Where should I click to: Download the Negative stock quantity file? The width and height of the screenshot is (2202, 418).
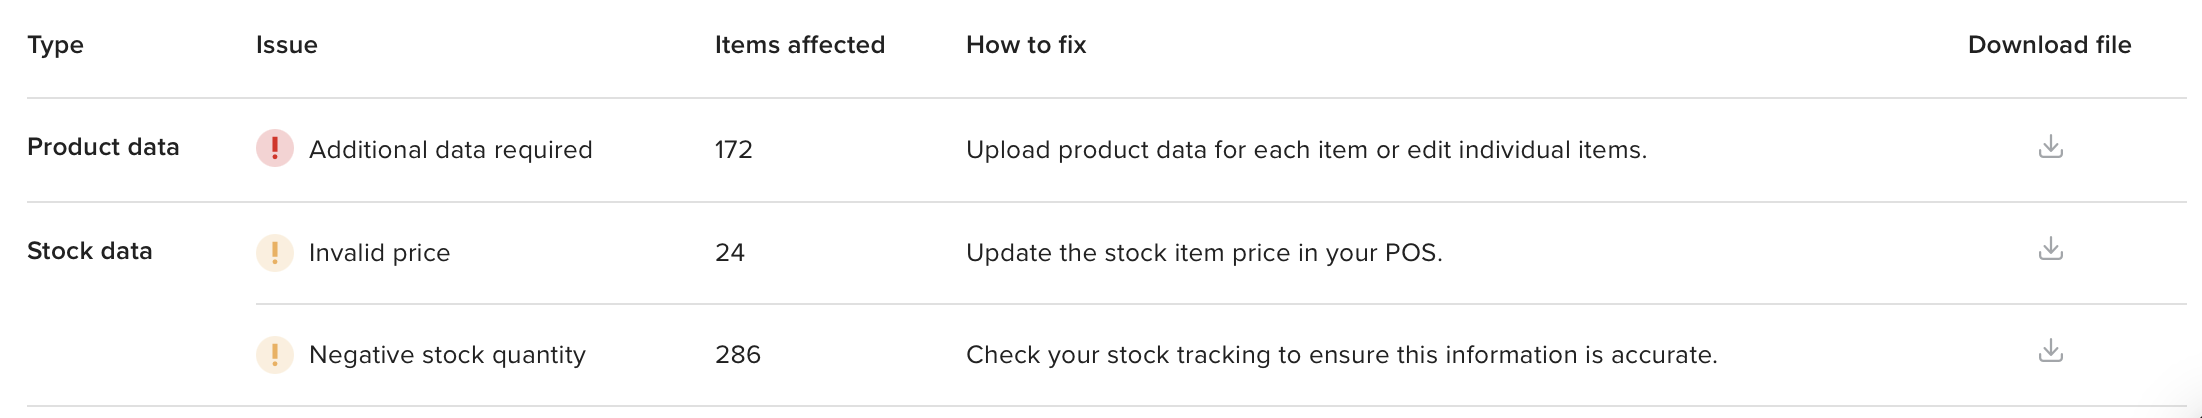(2050, 351)
